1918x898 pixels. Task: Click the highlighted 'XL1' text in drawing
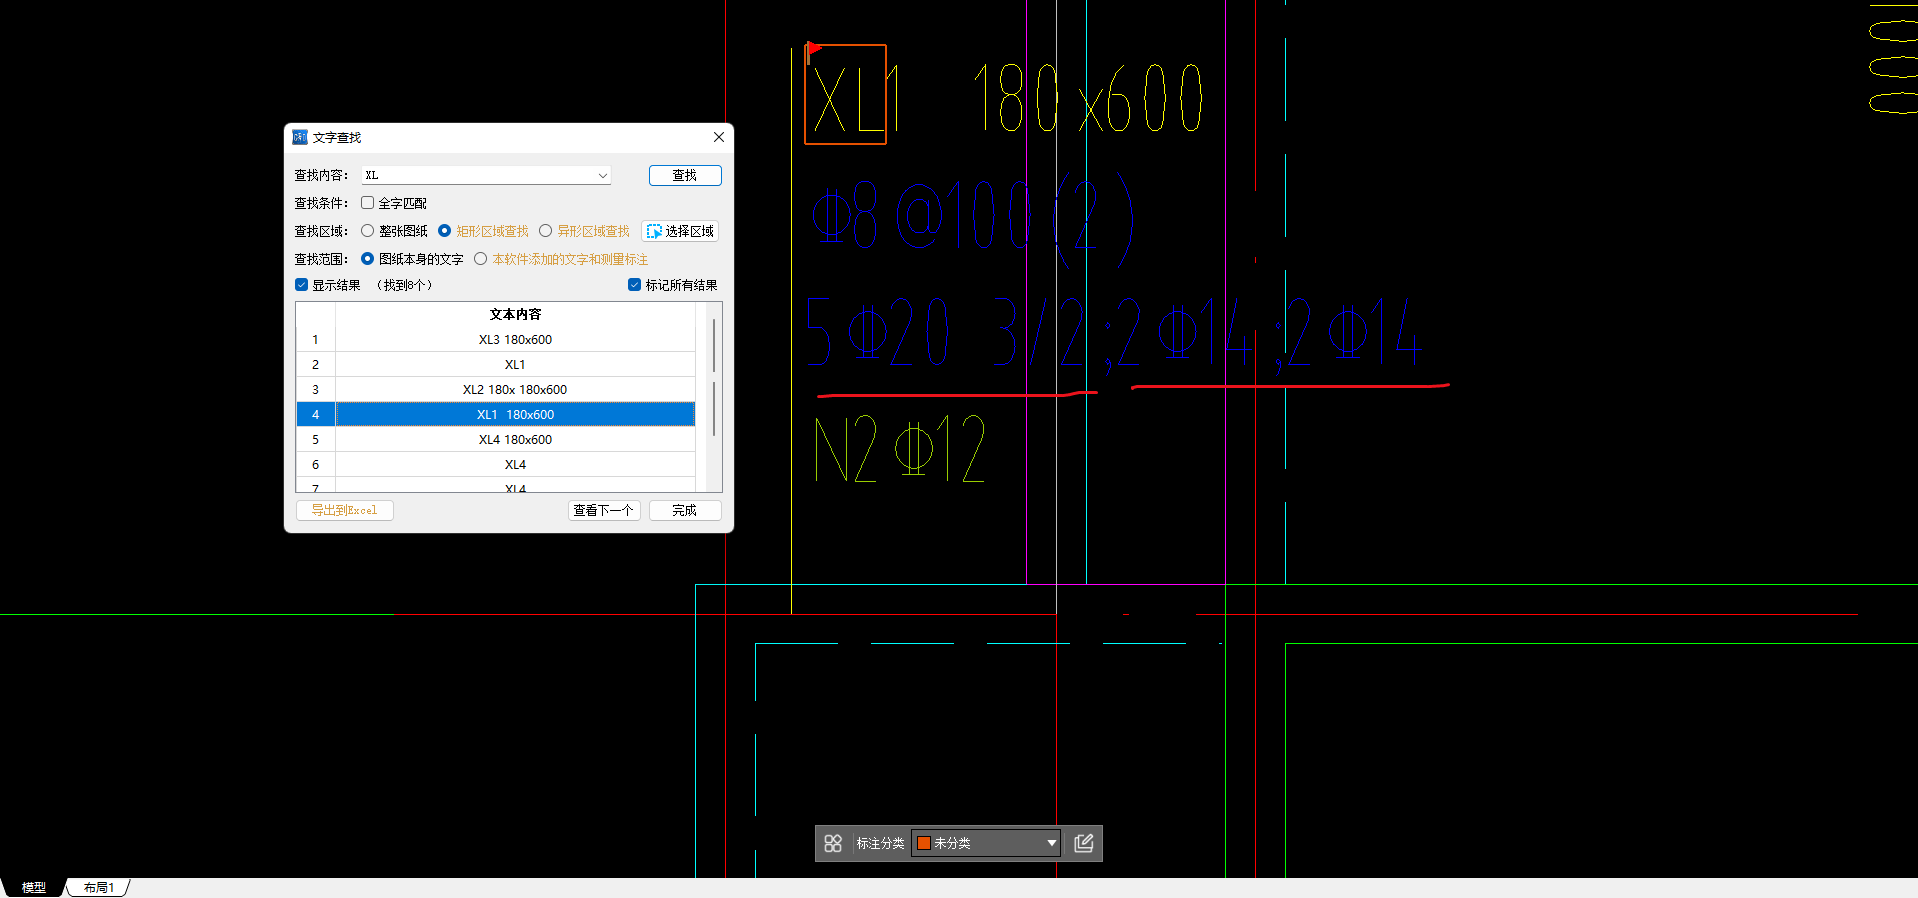click(x=856, y=98)
